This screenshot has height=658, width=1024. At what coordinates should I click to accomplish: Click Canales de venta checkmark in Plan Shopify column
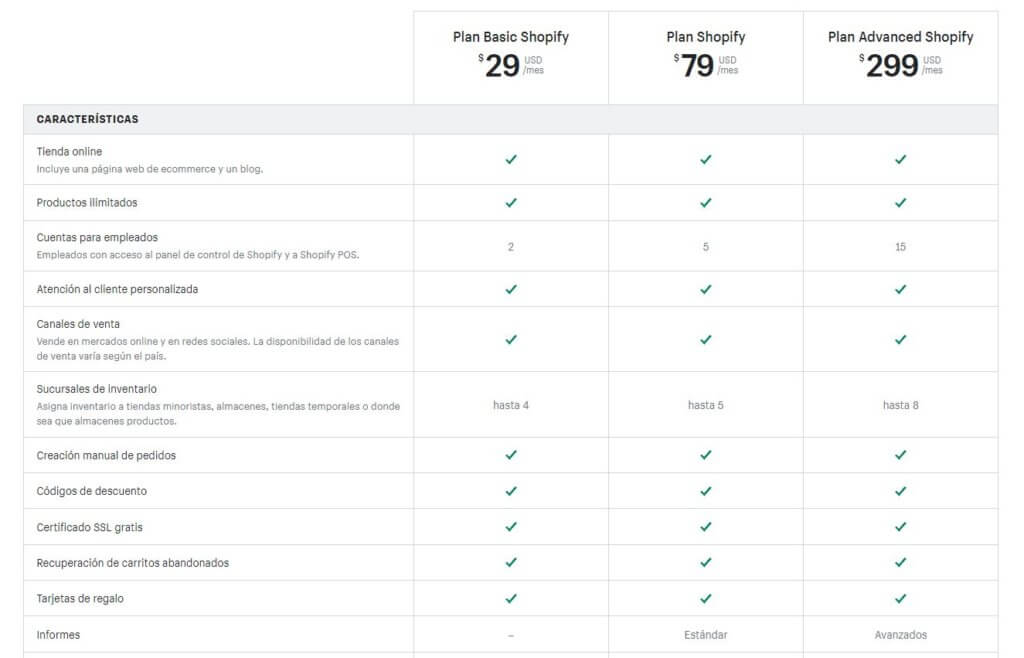pyautogui.click(x=705, y=339)
